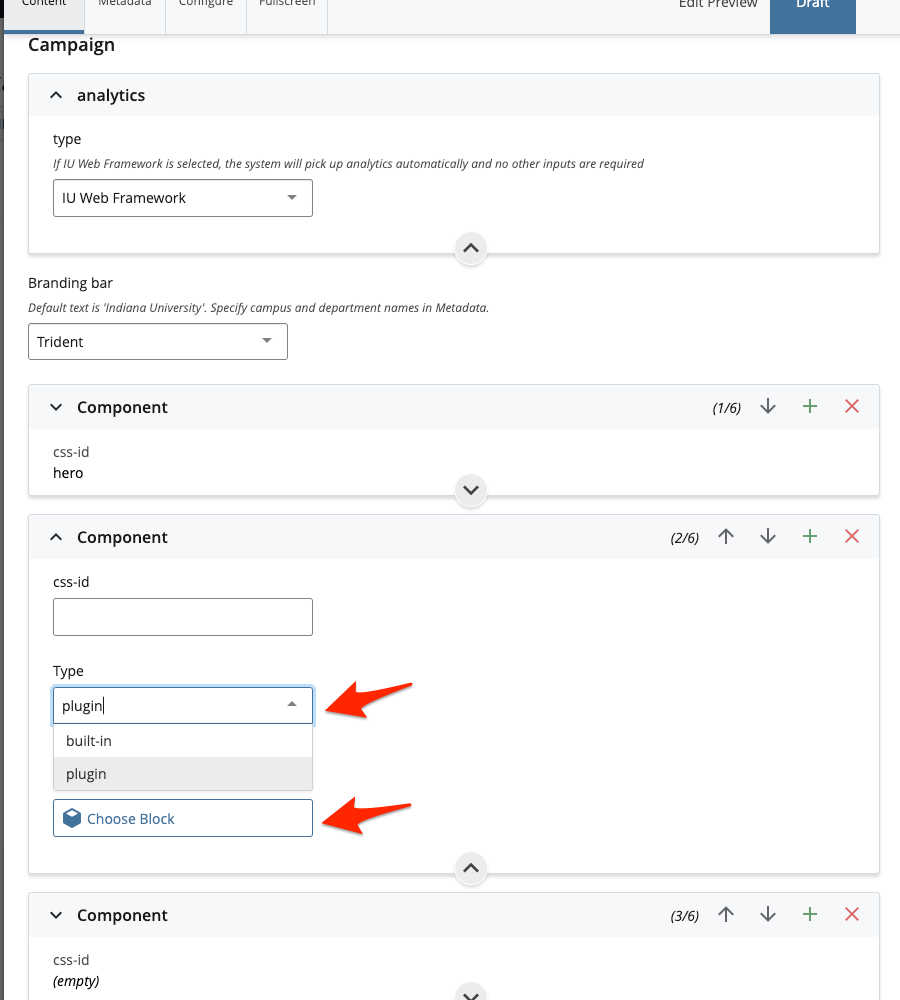Viewport: 900px width, 1000px height.
Task: Move Component 2/6 down with arrow icon
Action: (x=768, y=536)
